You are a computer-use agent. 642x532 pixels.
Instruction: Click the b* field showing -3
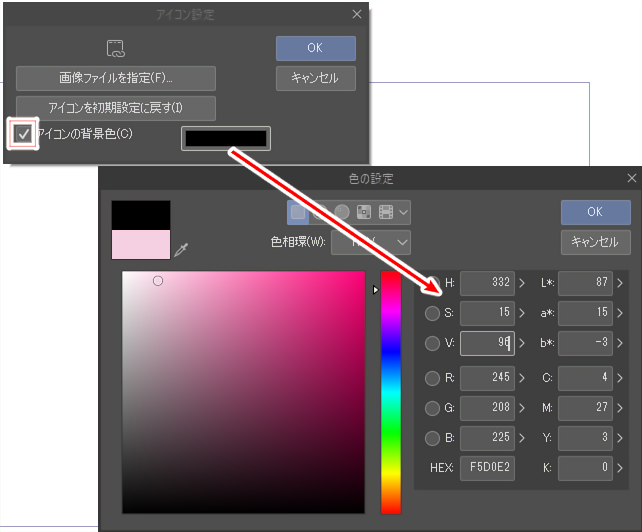(585, 343)
